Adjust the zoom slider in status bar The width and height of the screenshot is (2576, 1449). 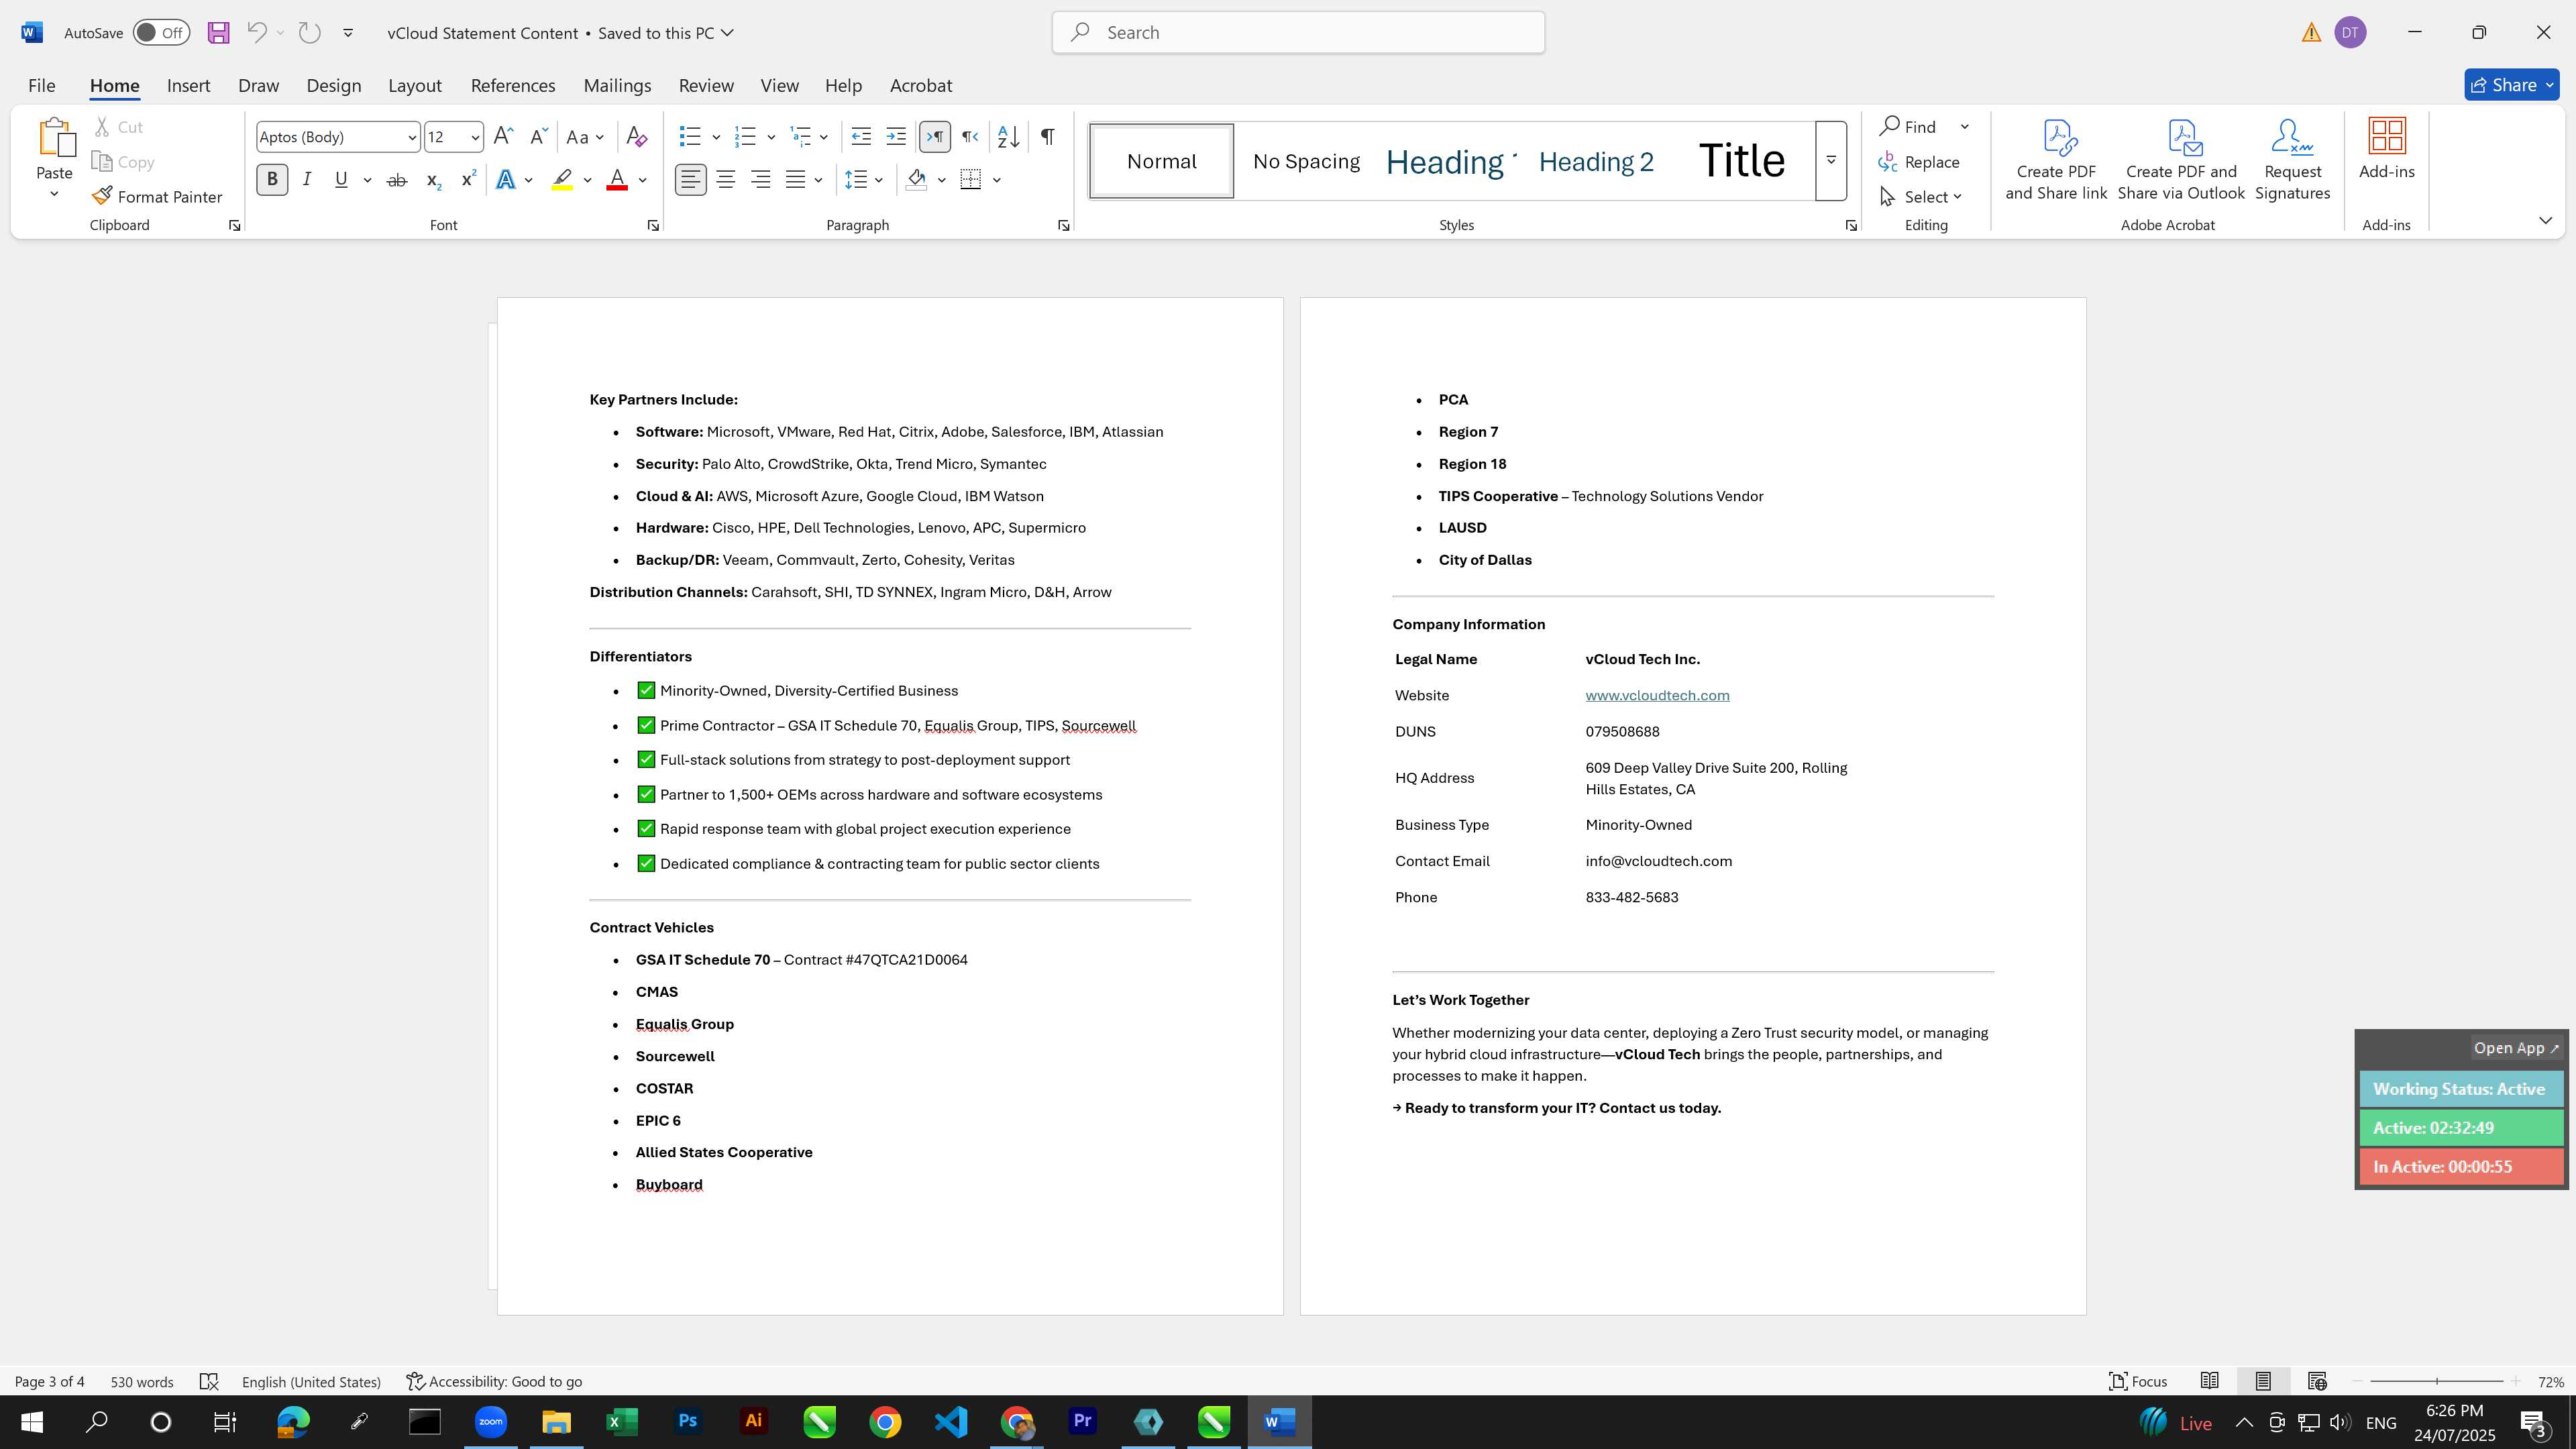point(2437,1381)
